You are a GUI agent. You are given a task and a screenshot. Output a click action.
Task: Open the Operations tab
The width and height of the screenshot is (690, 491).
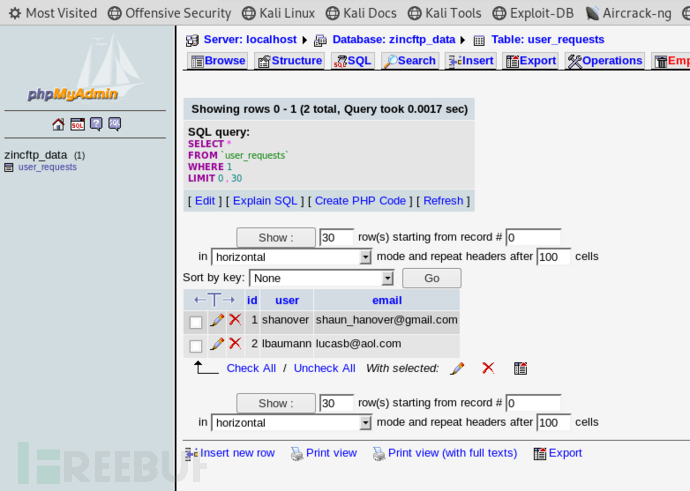[x=605, y=61]
